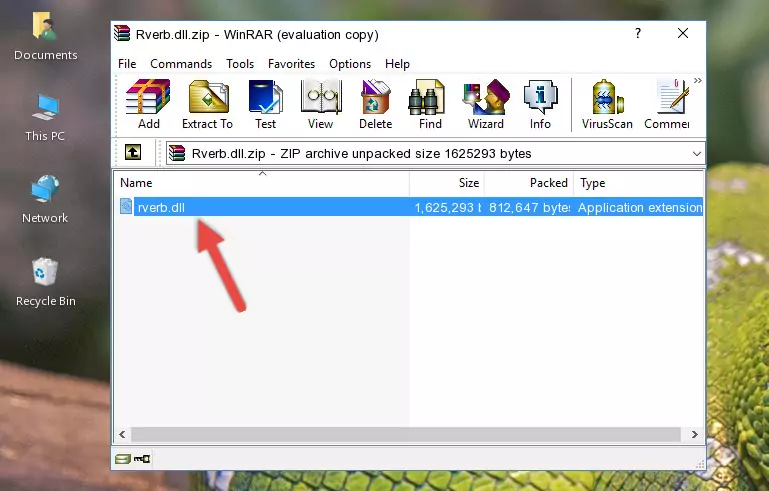Click the WinRAR title bar help question mark
The height and width of the screenshot is (491, 769).
(638, 33)
